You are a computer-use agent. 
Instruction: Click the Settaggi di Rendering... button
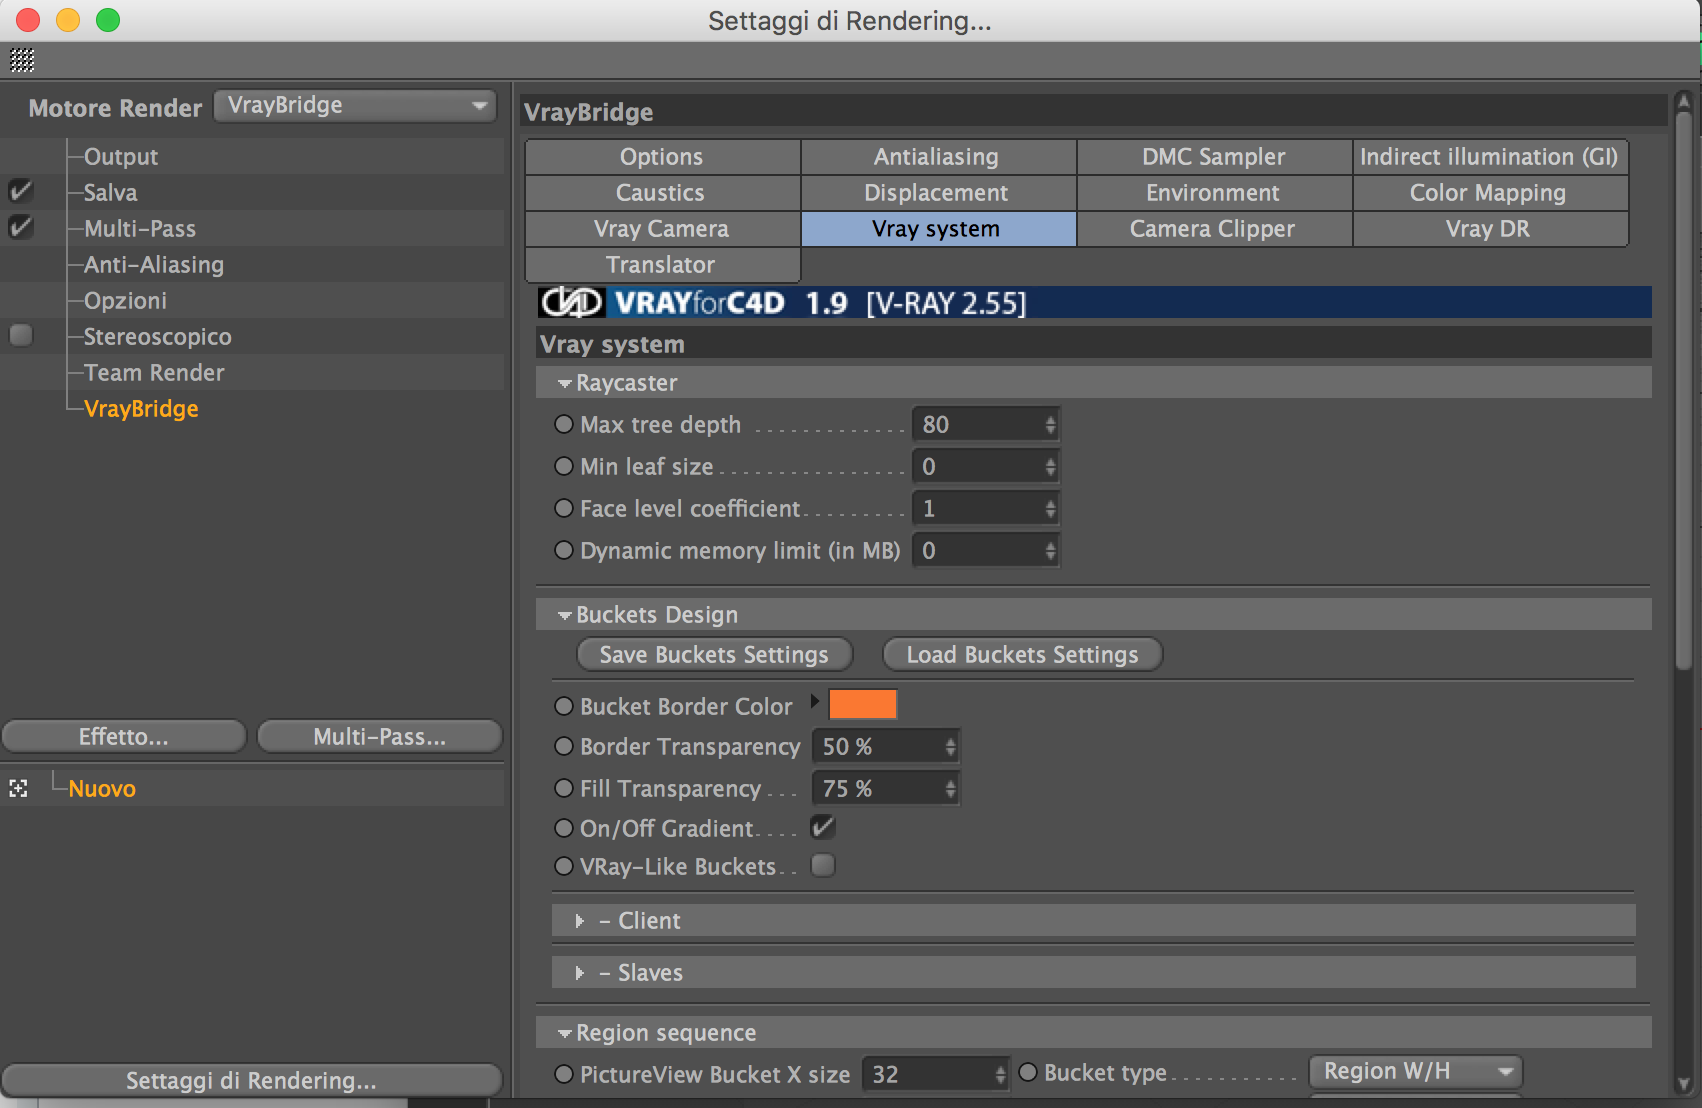coord(252,1081)
